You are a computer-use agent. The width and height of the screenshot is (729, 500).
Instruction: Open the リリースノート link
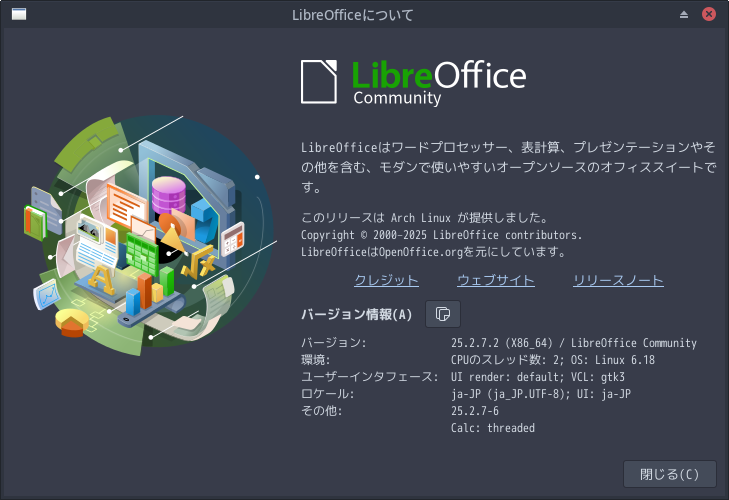(x=618, y=280)
